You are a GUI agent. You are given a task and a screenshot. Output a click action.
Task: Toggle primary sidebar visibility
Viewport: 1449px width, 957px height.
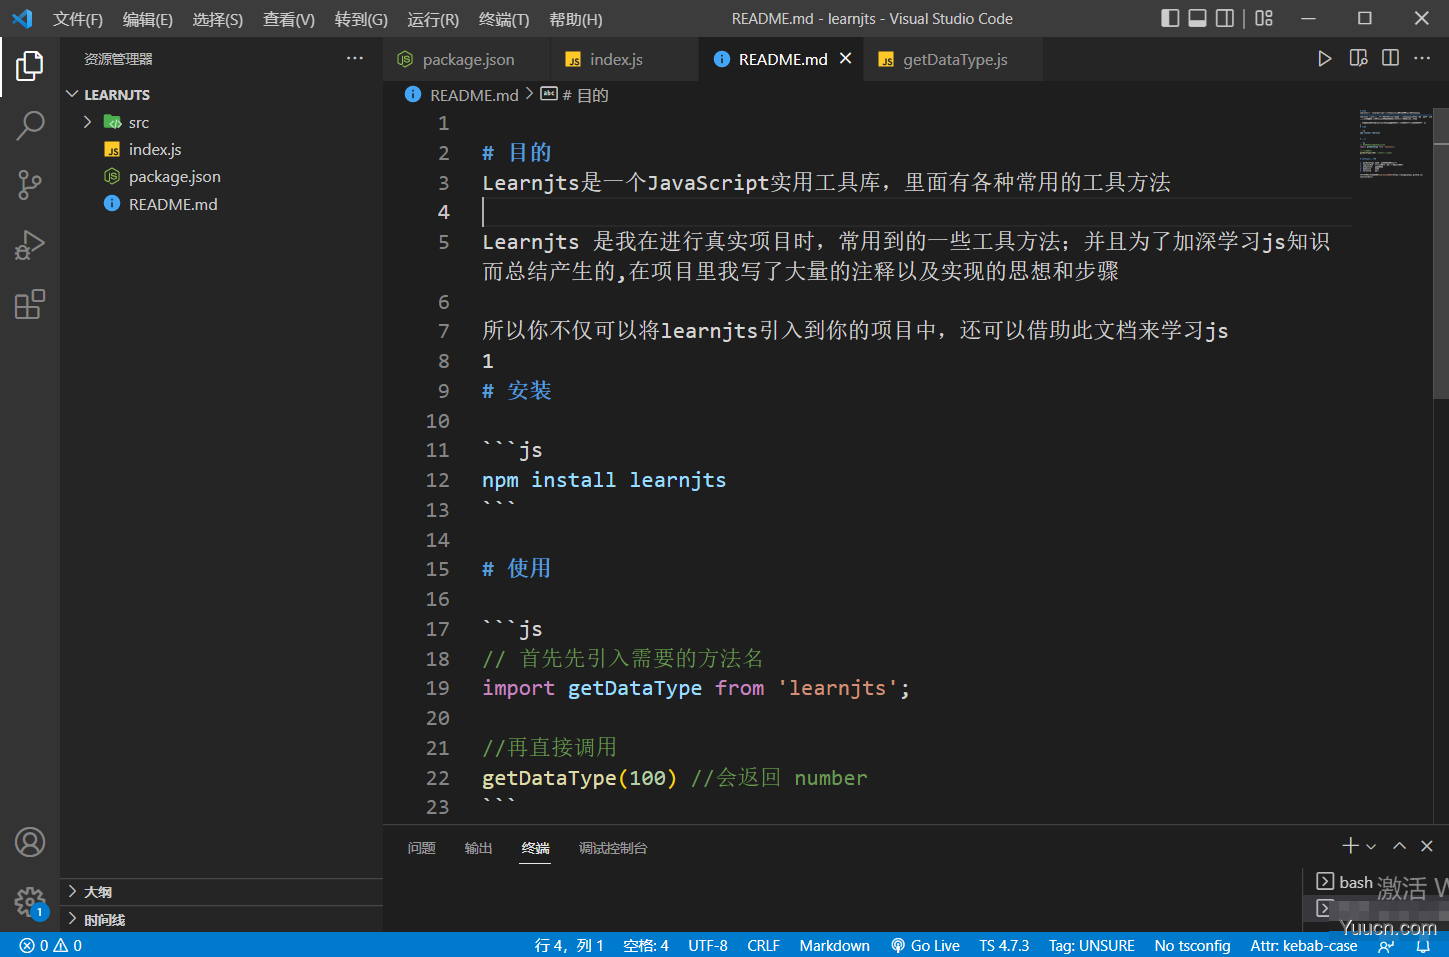pyautogui.click(x=1170, y=18)
